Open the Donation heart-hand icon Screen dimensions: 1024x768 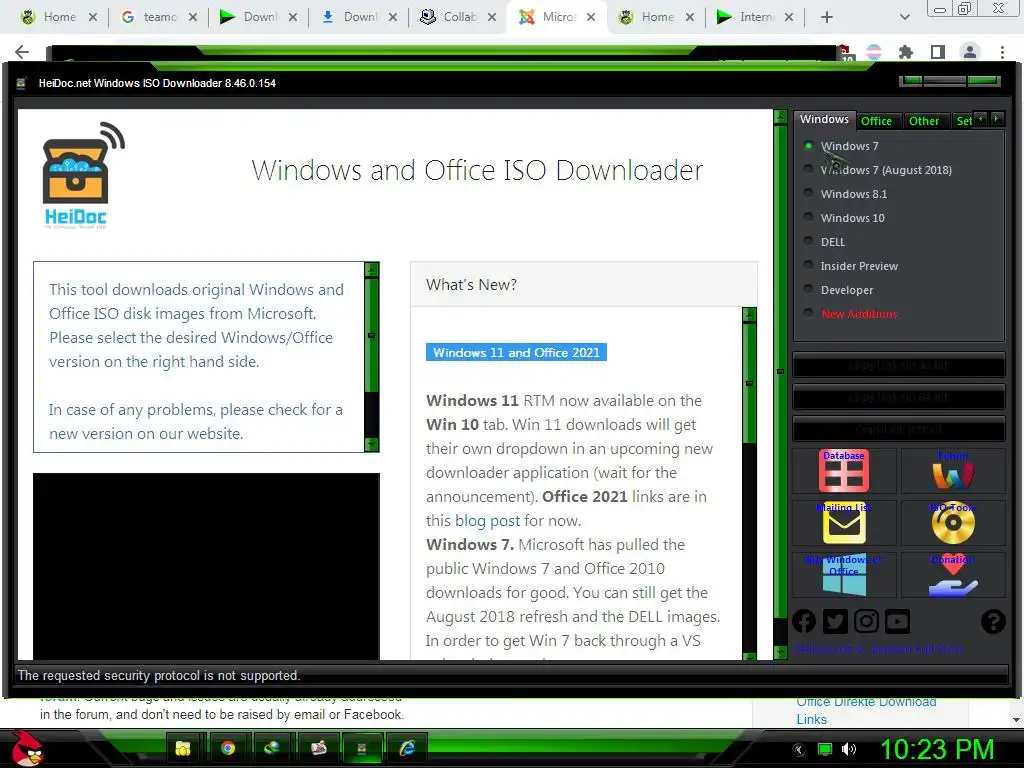pos(953,575)
